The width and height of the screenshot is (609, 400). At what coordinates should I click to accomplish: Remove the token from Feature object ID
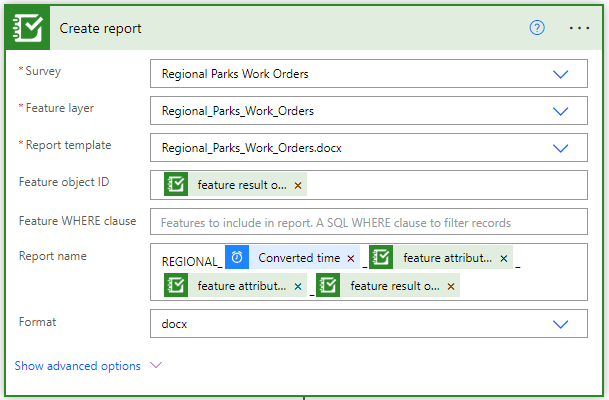299,185
